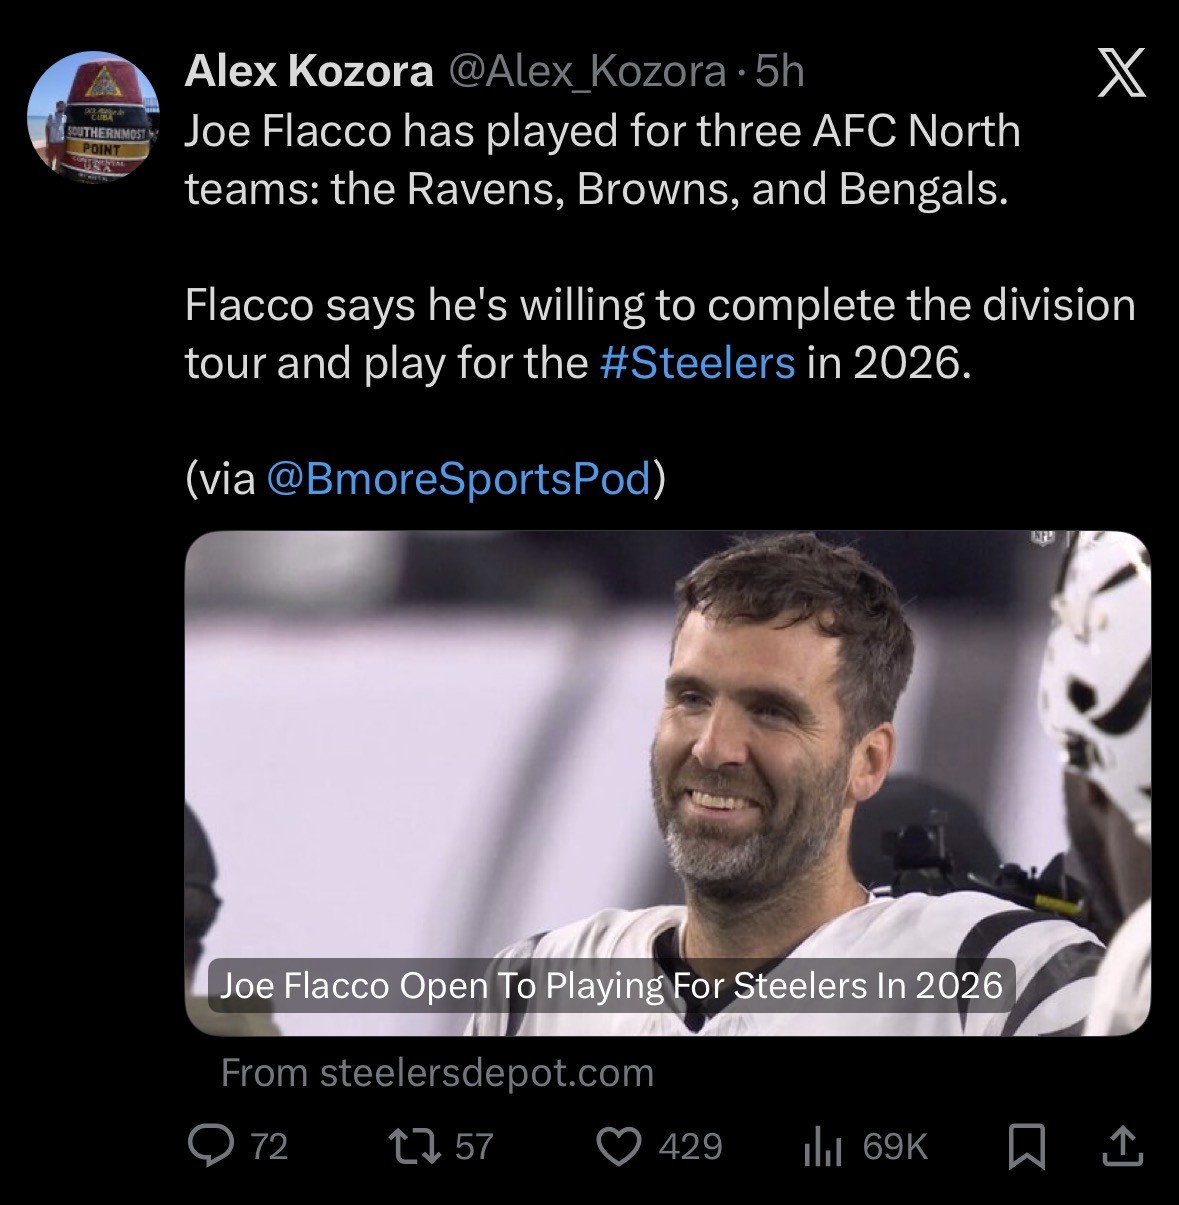This screenshot has height=1205, width=1179.
Task: Click the 72 replies count
Action: (268, 1146)
